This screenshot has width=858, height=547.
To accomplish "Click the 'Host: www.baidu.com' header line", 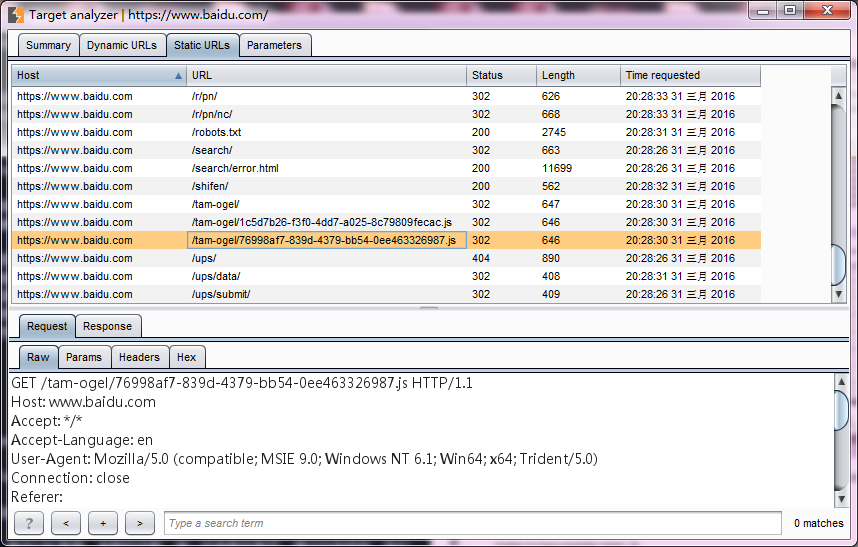I will point(83,402).
